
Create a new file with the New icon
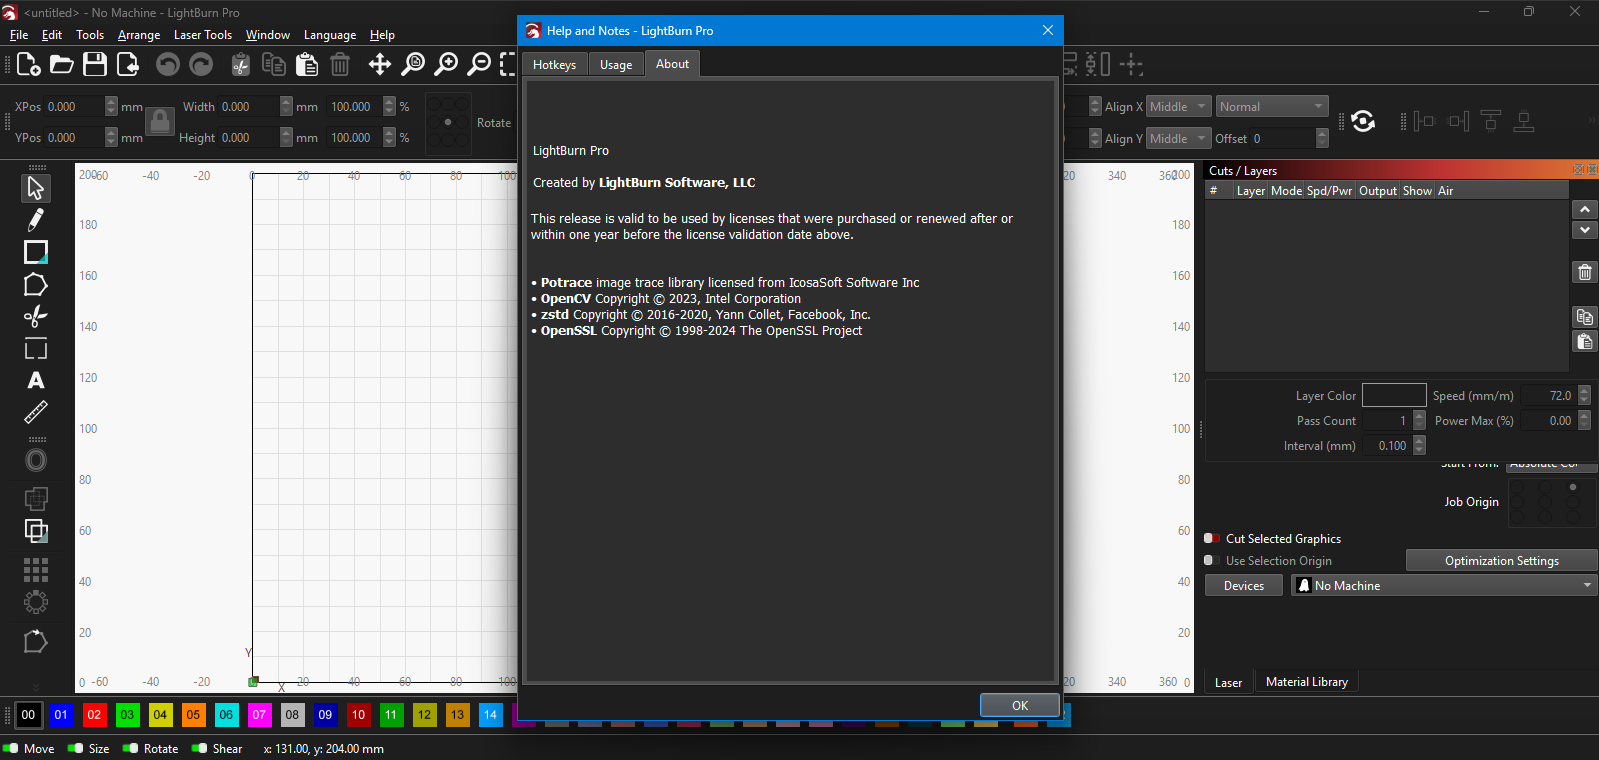(x=29, y=65)
